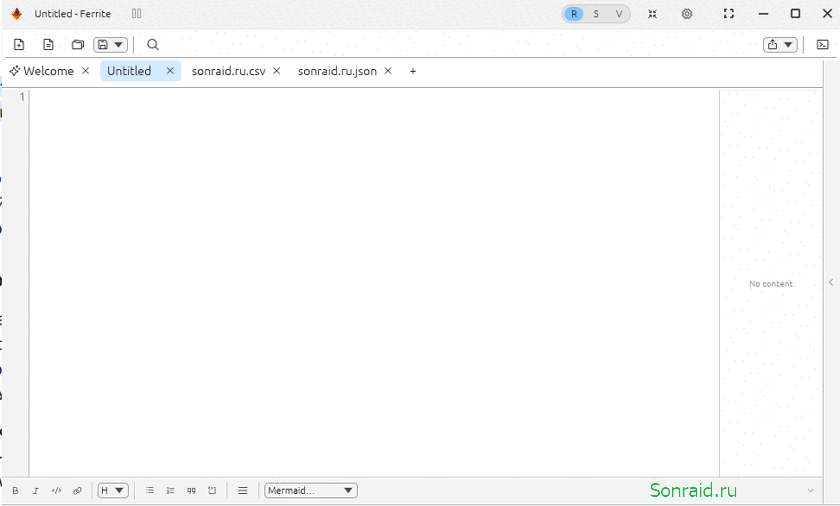The image size is (840, 506).
Task: Open the Mermaid diagram dropdown
Action: point(311,490)
